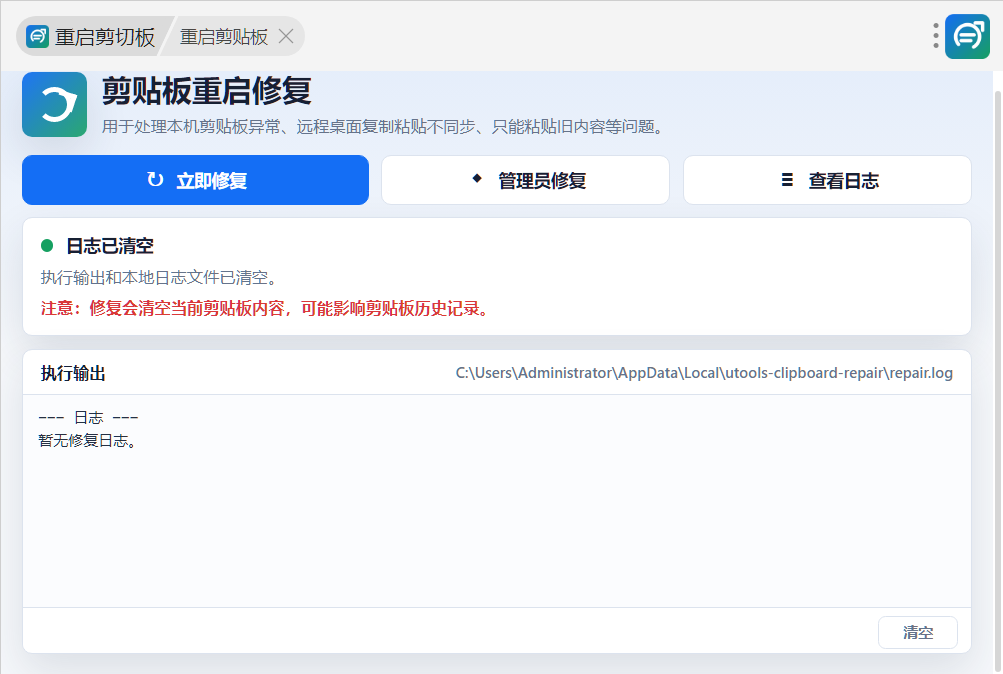Click the 立即修复 repair button

pos(195,180)
